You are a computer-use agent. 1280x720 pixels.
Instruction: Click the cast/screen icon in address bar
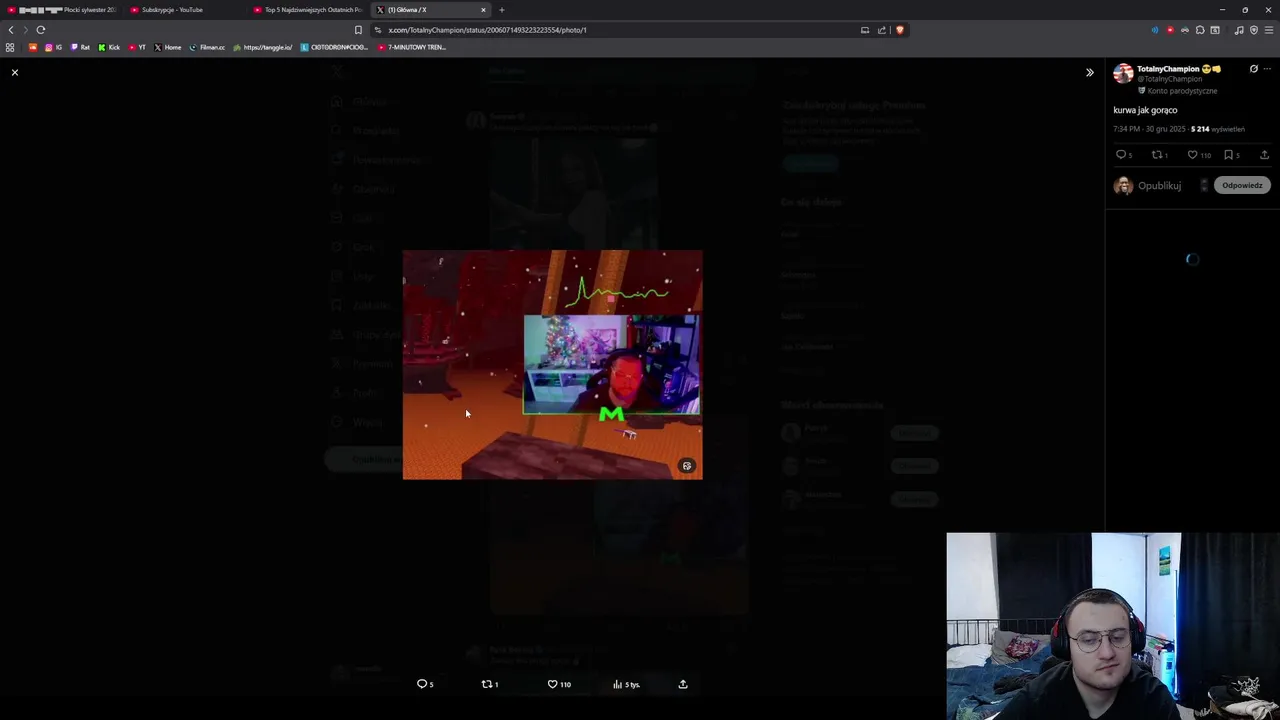click(x=865, y=30)
